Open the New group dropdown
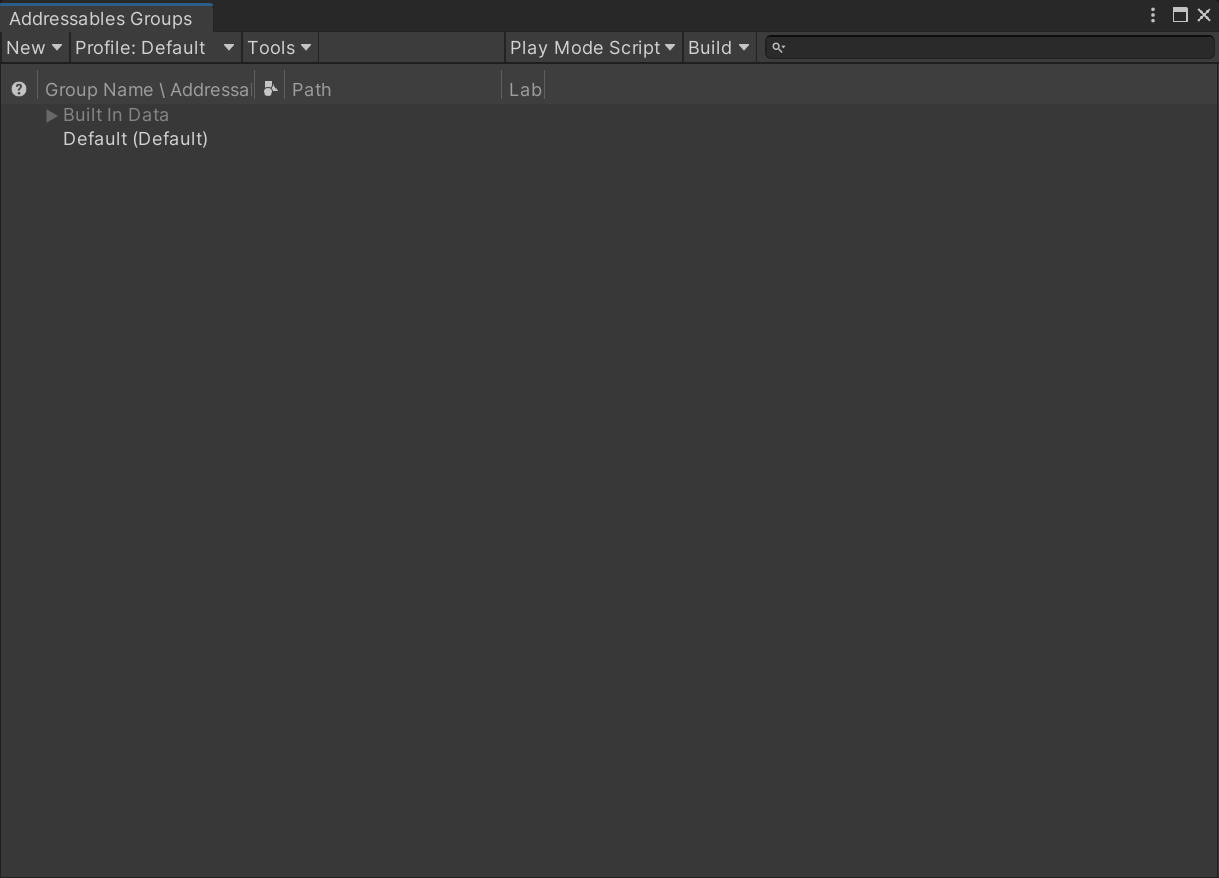Viewport: 1219px width, 878px height. coord(34,47)
